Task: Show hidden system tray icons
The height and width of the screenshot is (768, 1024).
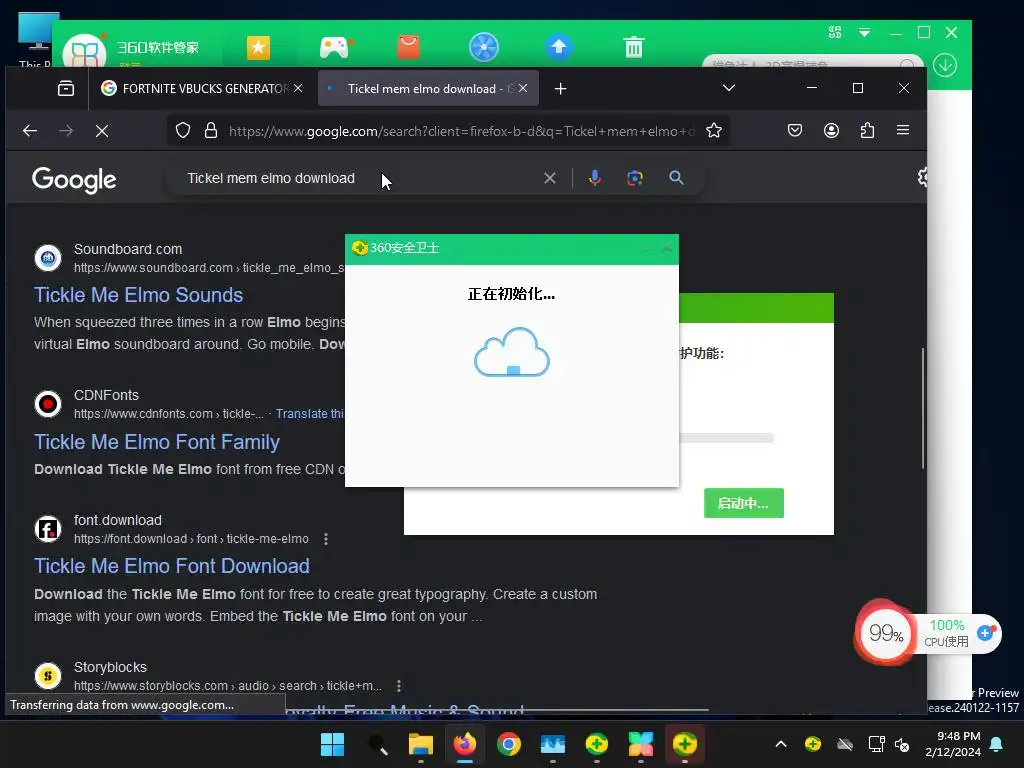Action: click(781, 744)
